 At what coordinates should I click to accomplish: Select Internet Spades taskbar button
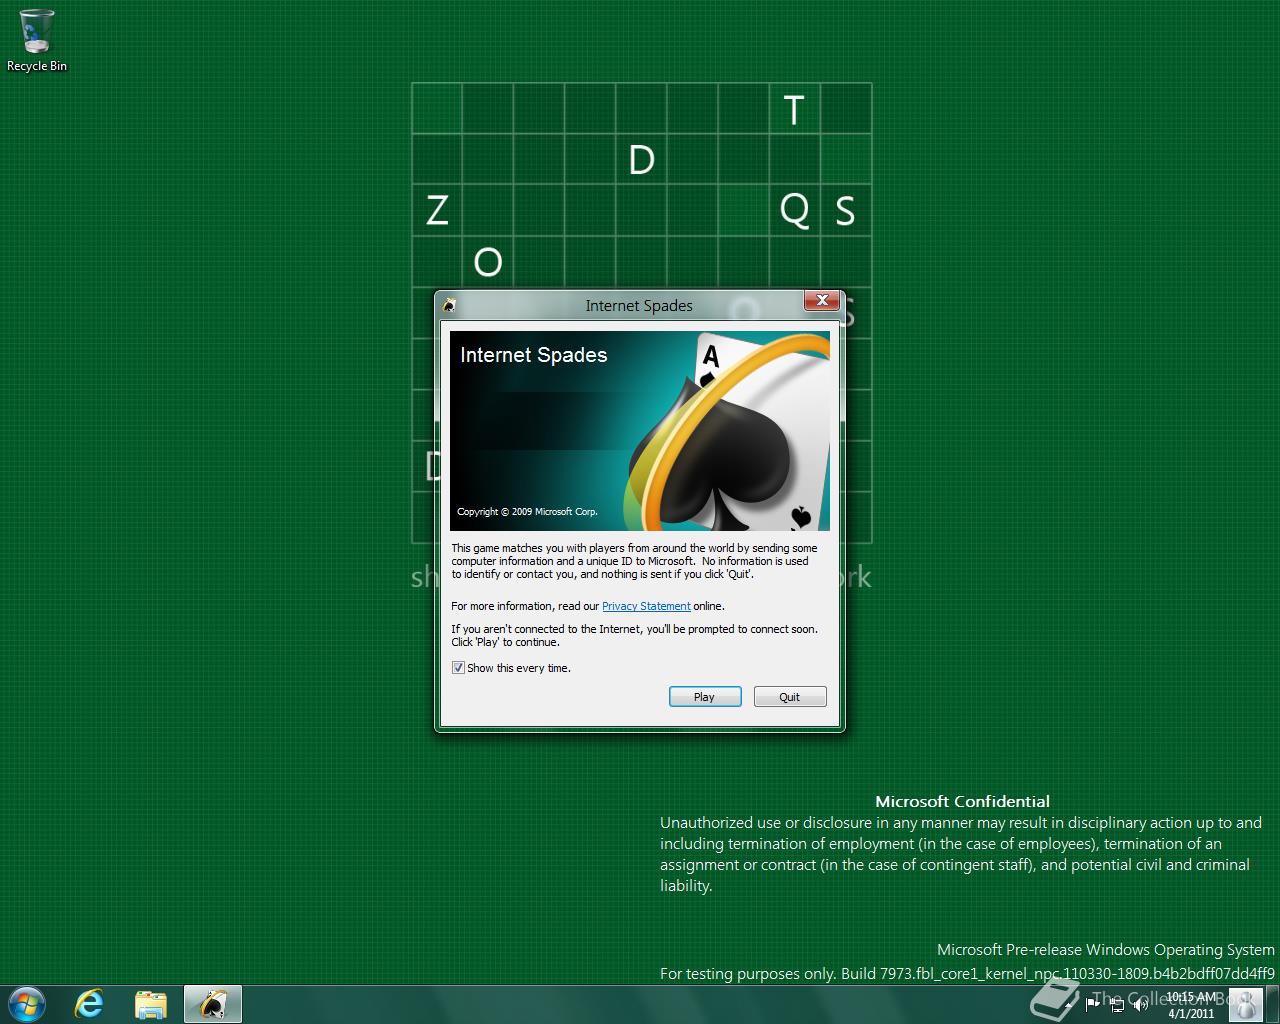pyautogui.click(x=213, y=1004)
